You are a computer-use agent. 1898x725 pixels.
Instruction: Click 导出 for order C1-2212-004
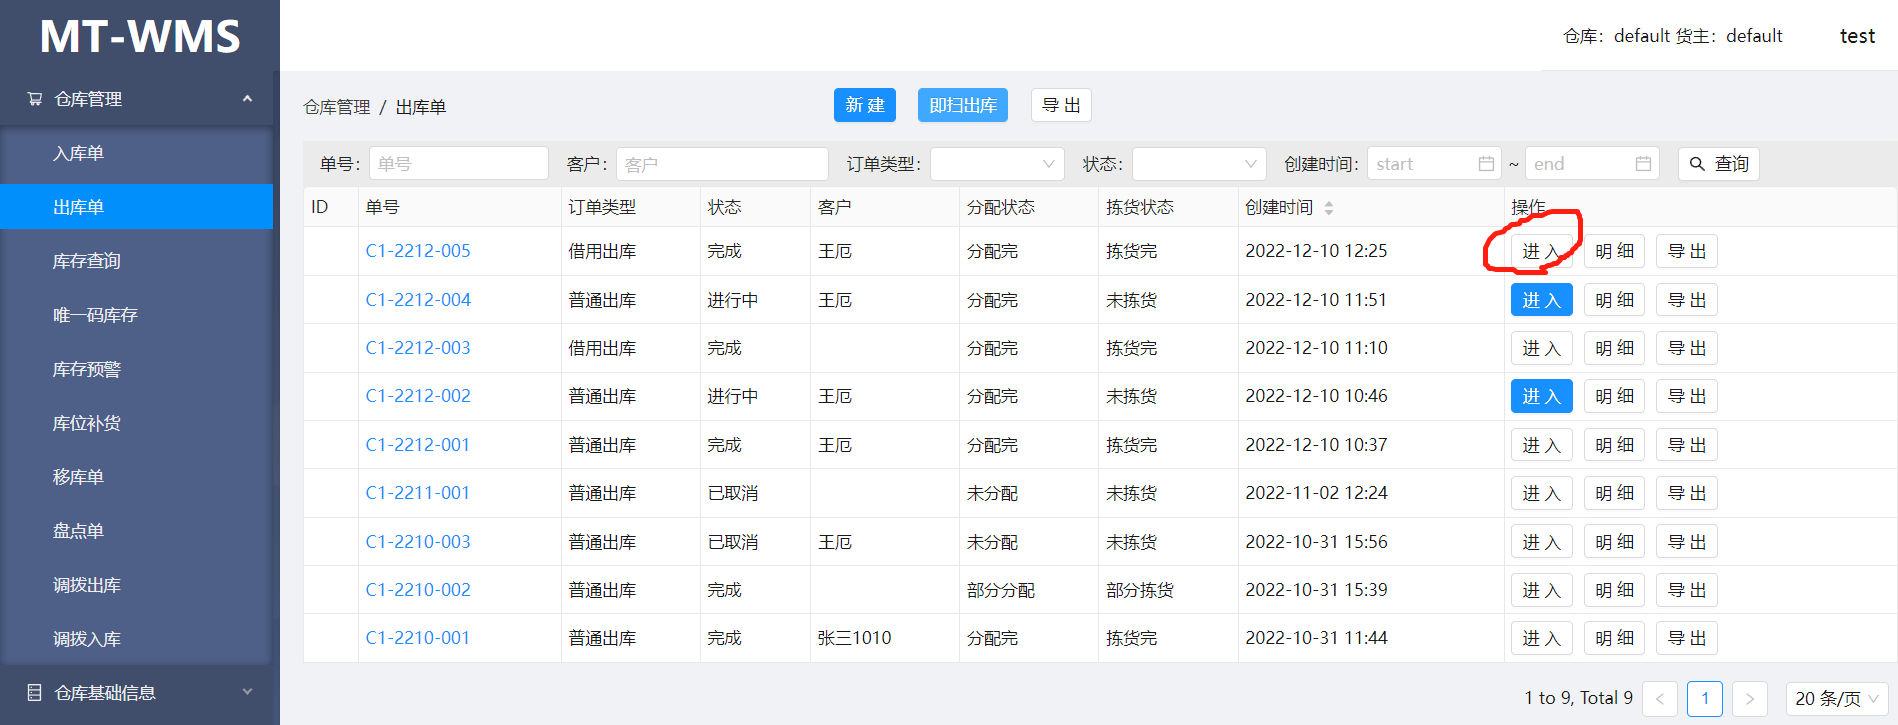pos(1687,300)
